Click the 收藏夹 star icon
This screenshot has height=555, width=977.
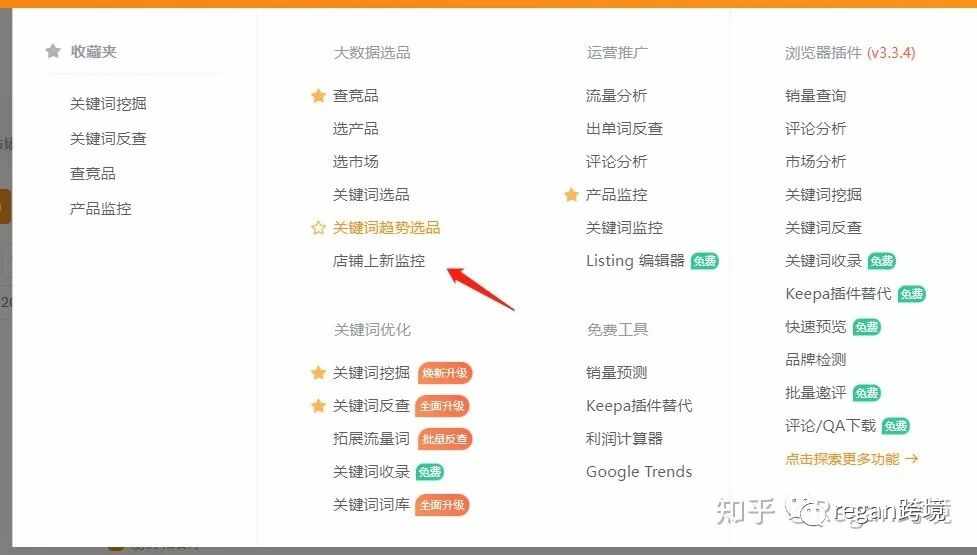tap(54, 51)
